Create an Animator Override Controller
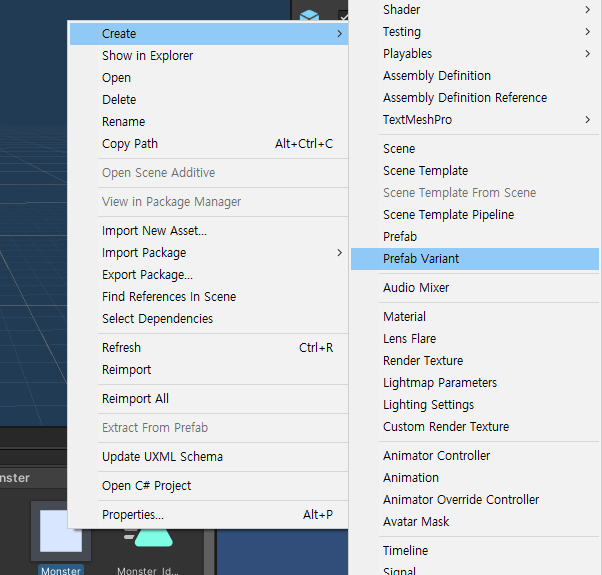The width and height of the screenshot is (602, 575). click(x=475, y=500)
